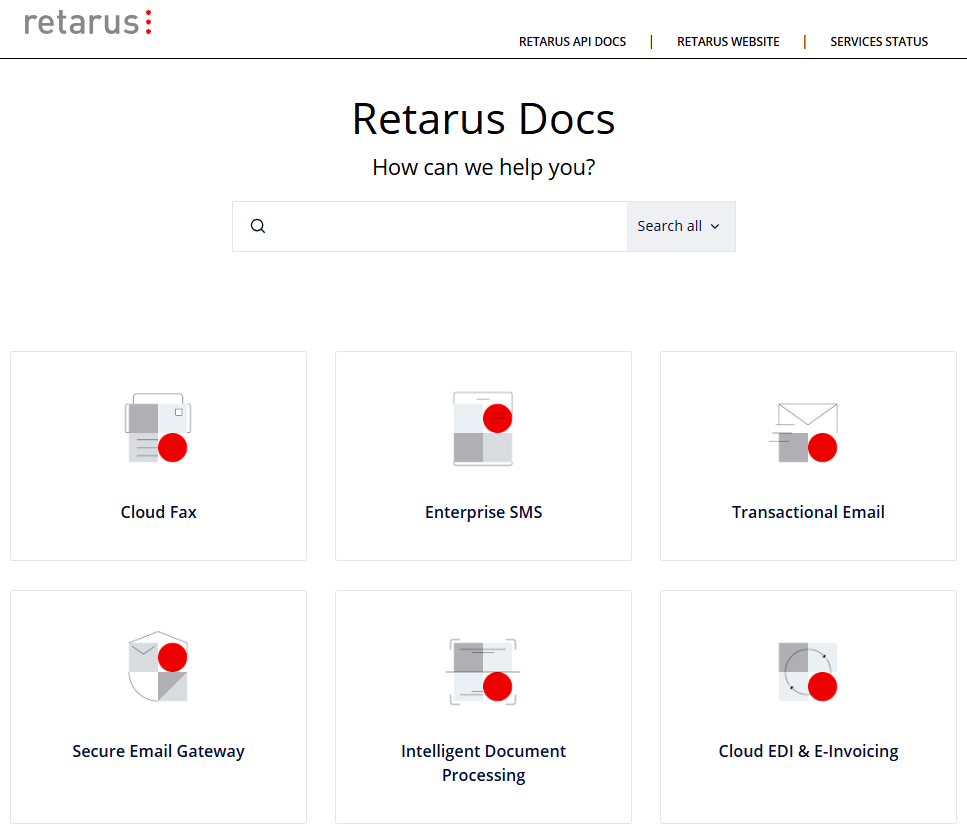Click the chevron next to Search all
The height and width of the screenshot is (832, 967).
[x=715, y=227]
